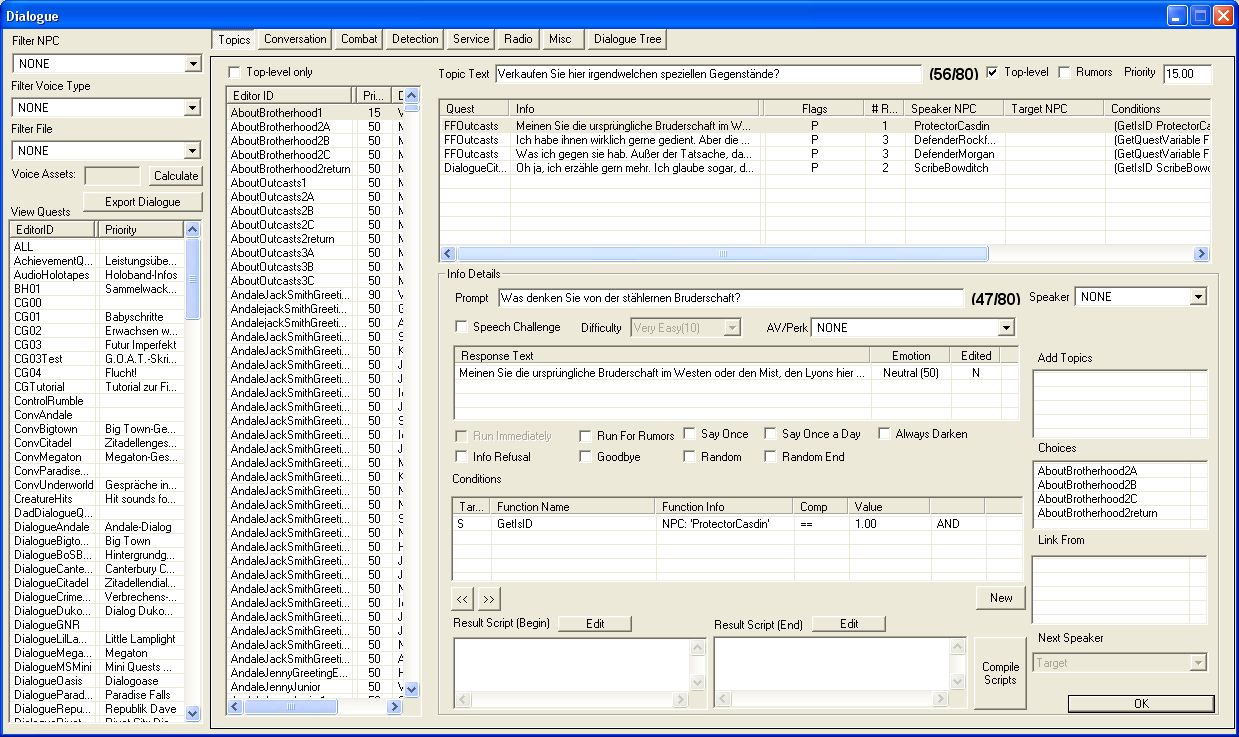Select the response text row Neutral (50)
Viewport: 1239px width, 737px height.
click(x=737, y=372)
